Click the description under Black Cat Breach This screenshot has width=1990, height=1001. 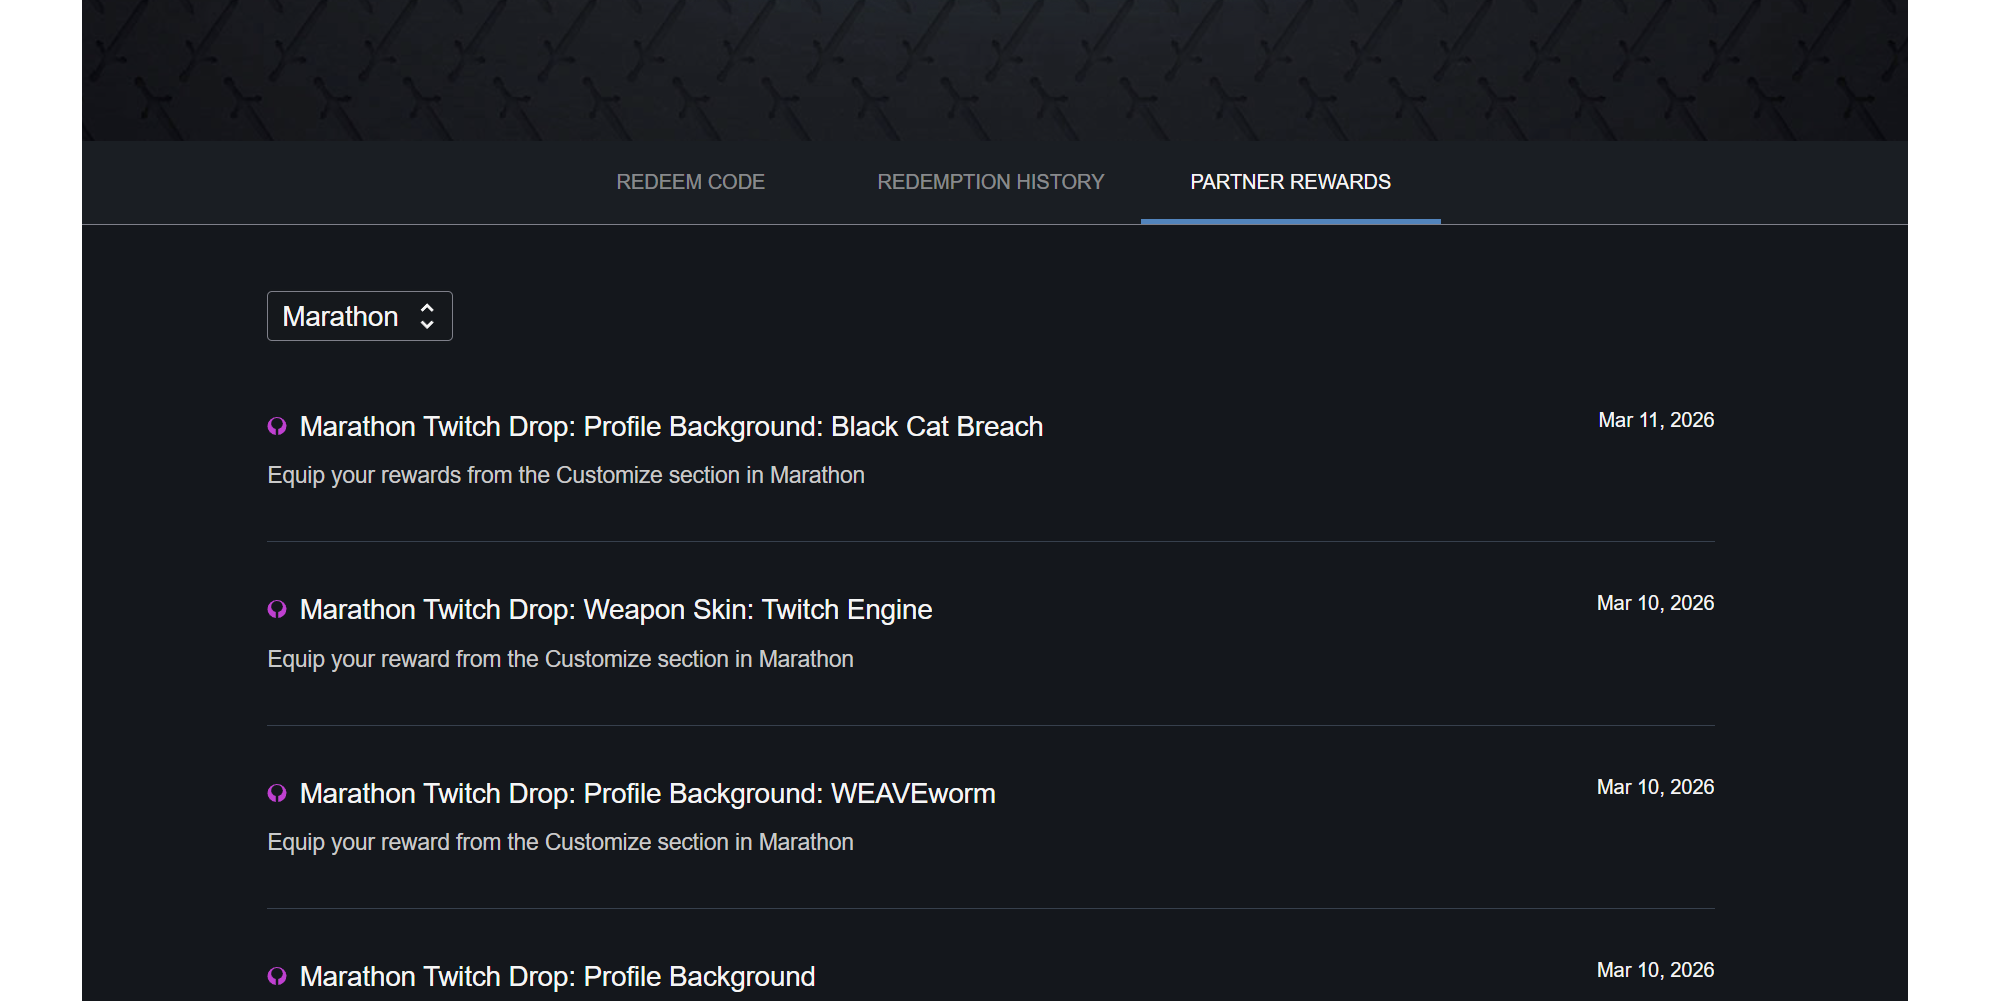click(565, 475)
